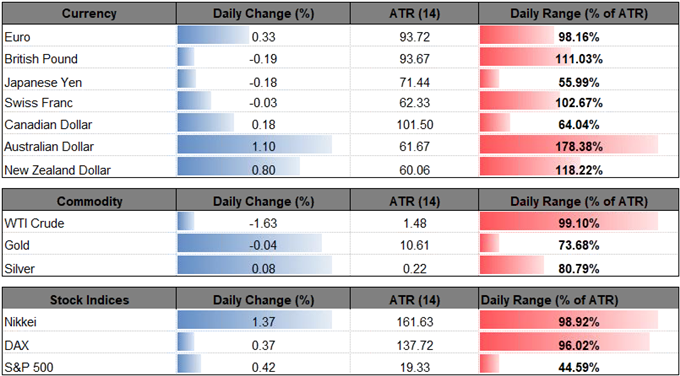The width and height of the screenshot is (680, 376).
Task: Select S&P 500 daily range 44.59%
Action: click(579, 368)
